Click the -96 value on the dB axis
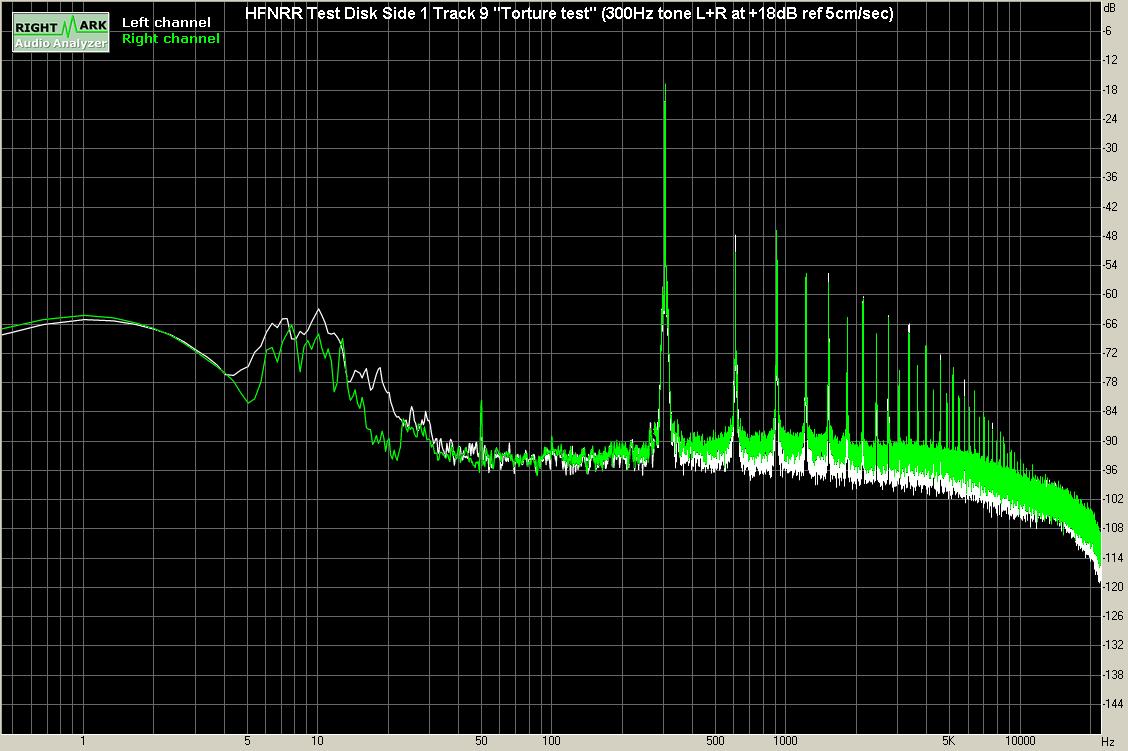Image resolution: width=1128 pixels, height=751 pixels. tap(1111, 470)
